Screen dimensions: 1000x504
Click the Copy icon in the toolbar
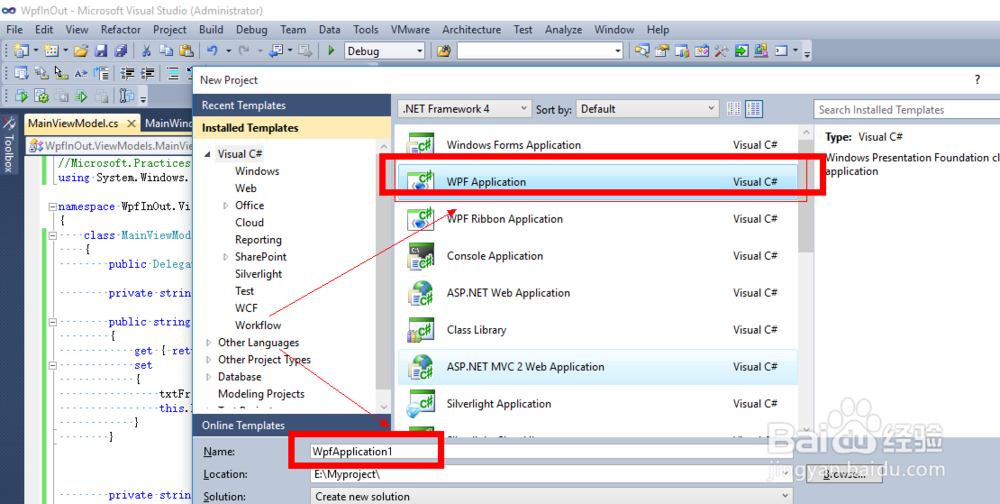click(x=166, y=51)
